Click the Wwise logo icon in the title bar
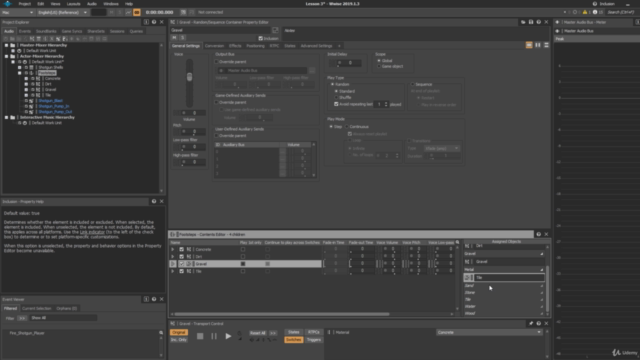This screenshot has height=360, width=640. [8, 4]
